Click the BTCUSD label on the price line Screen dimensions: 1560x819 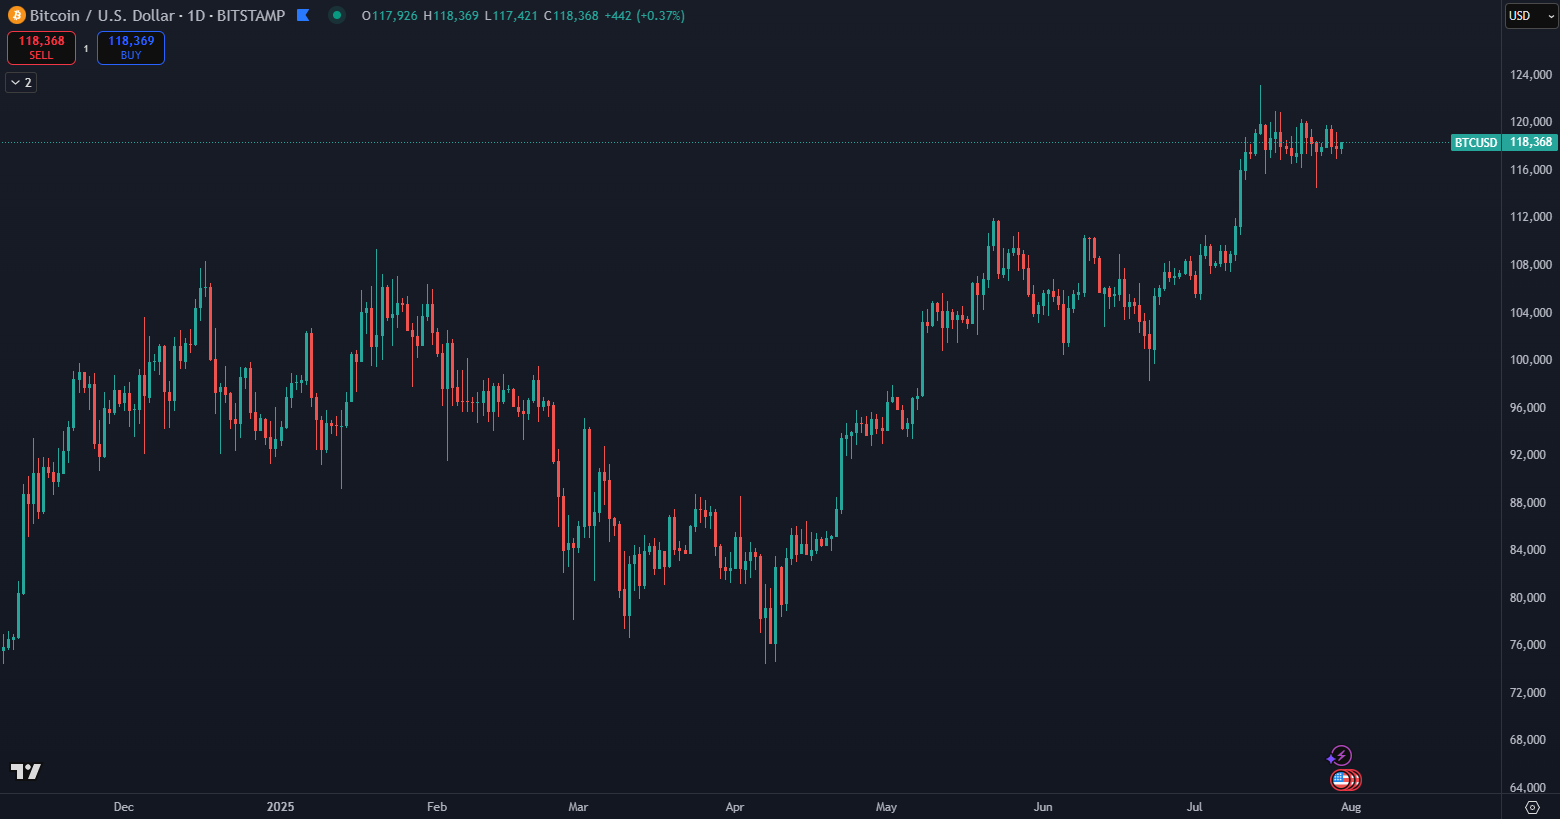click(x=1476, y=143)
